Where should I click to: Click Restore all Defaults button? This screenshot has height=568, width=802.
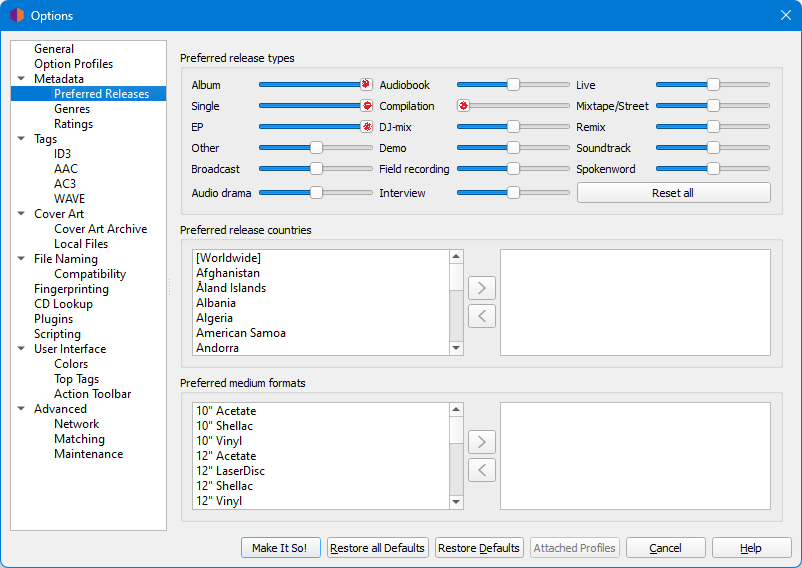tap(377, 548)
